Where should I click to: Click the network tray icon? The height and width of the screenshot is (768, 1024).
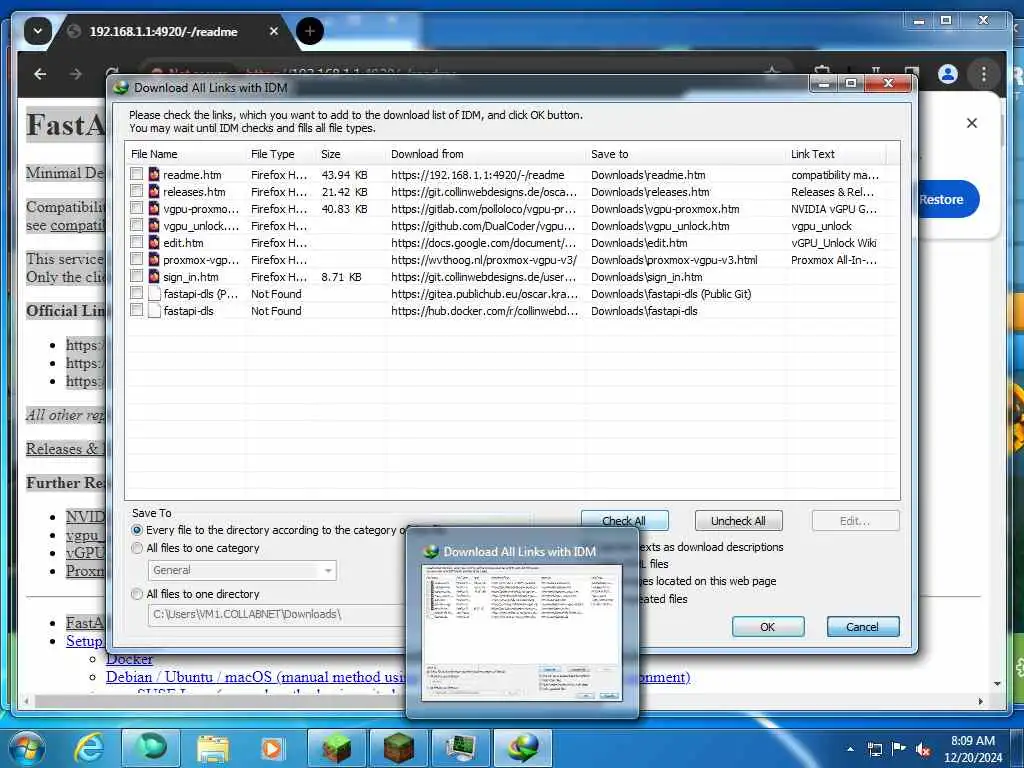click(874, 749)
